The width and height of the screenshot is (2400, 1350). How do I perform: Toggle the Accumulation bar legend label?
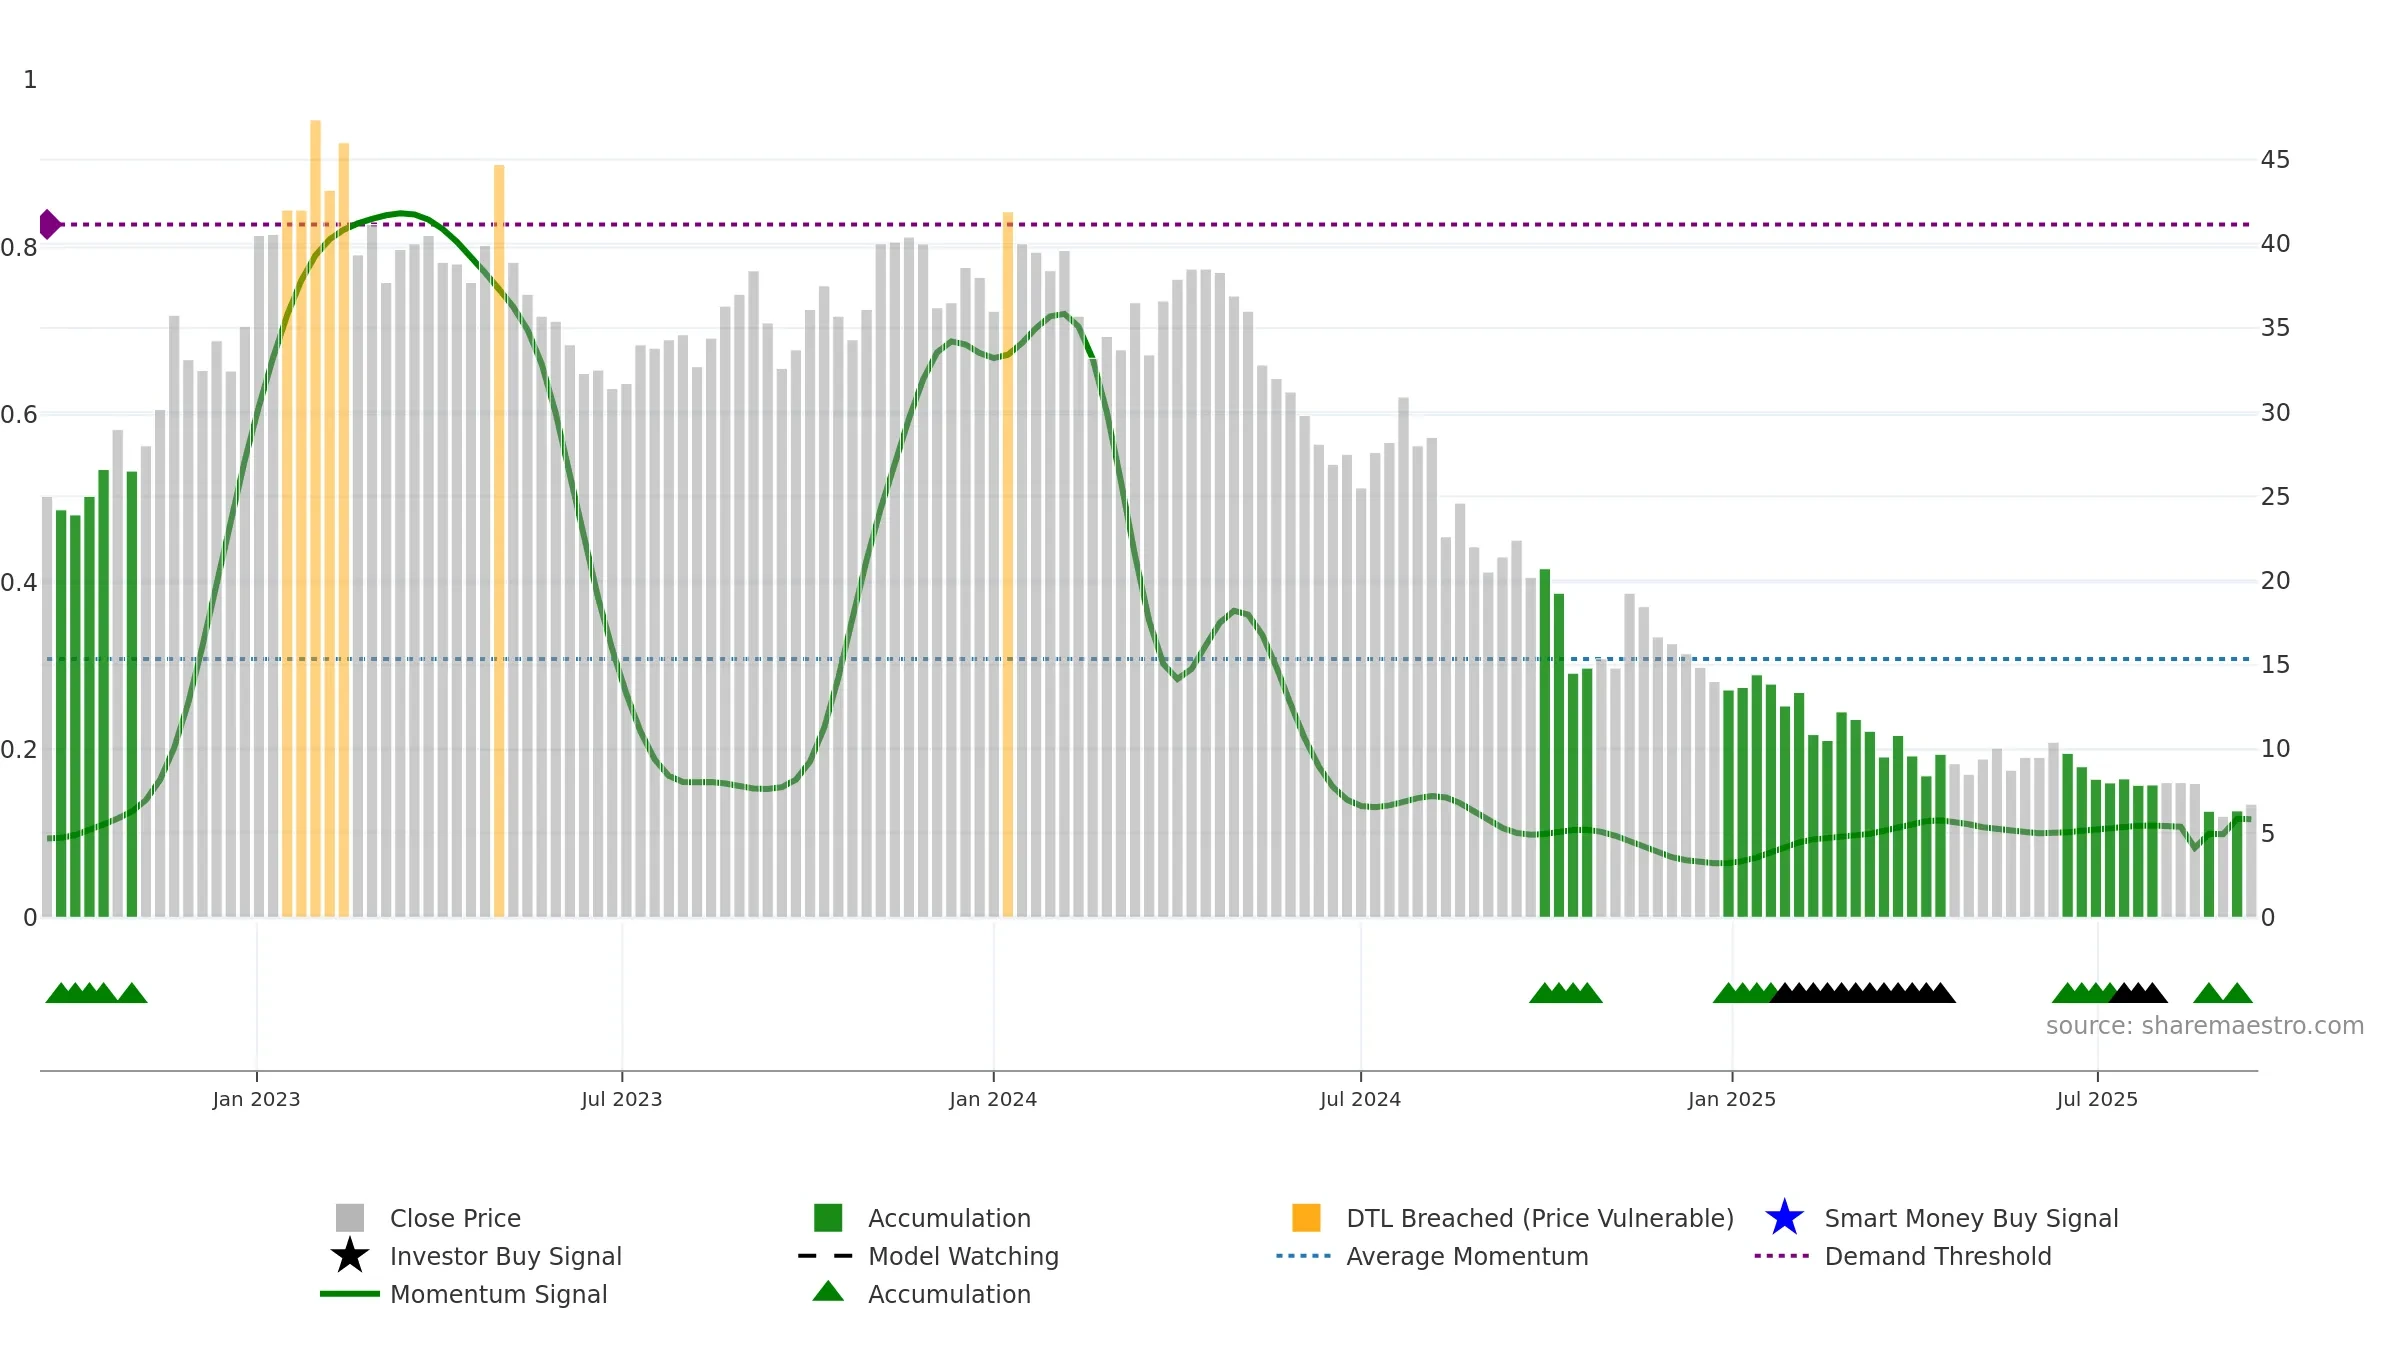[949, 1218]
